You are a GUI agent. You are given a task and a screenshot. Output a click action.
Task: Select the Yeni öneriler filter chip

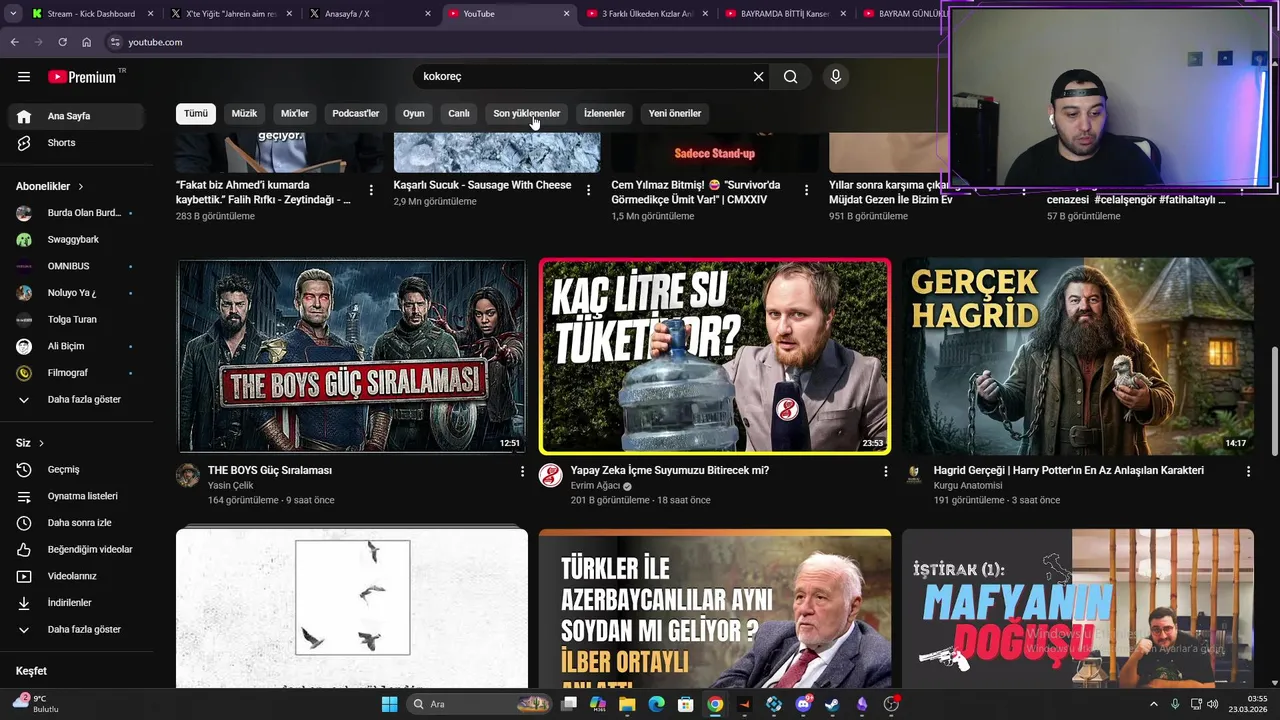click(675, 113)
